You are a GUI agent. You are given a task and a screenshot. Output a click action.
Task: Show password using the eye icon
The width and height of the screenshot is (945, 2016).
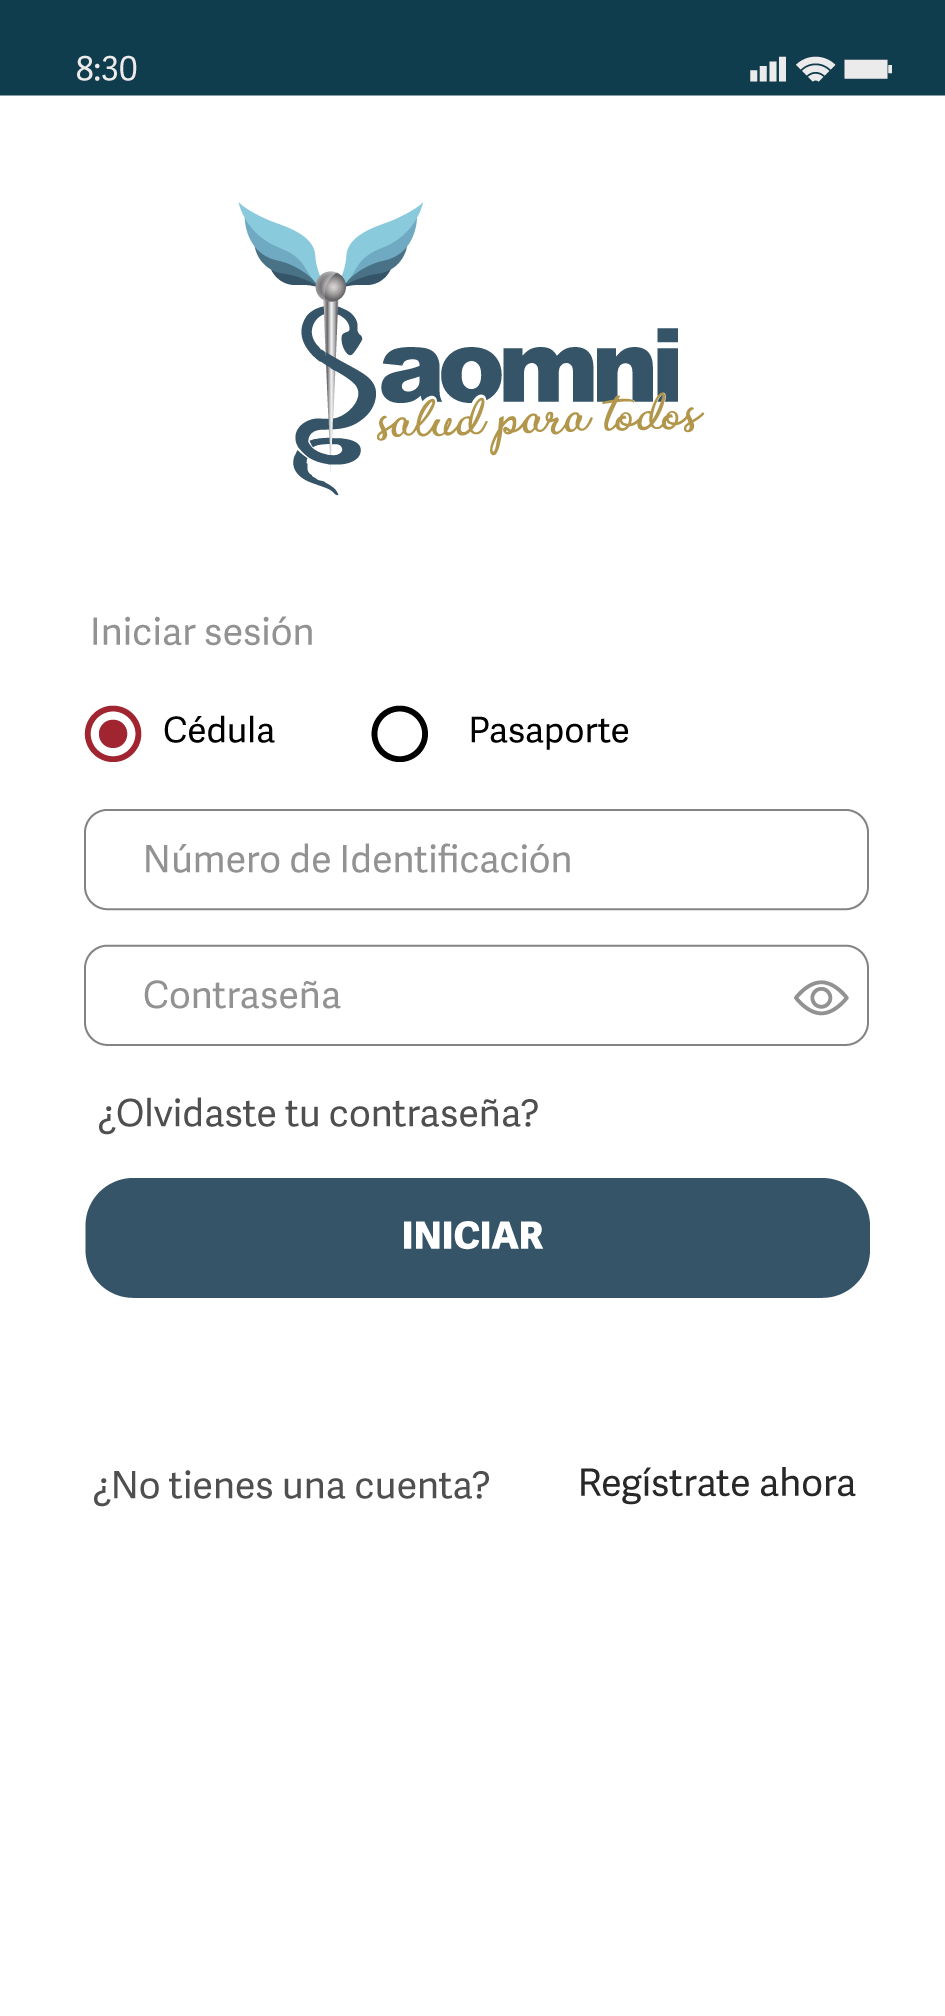coord(821,997)
